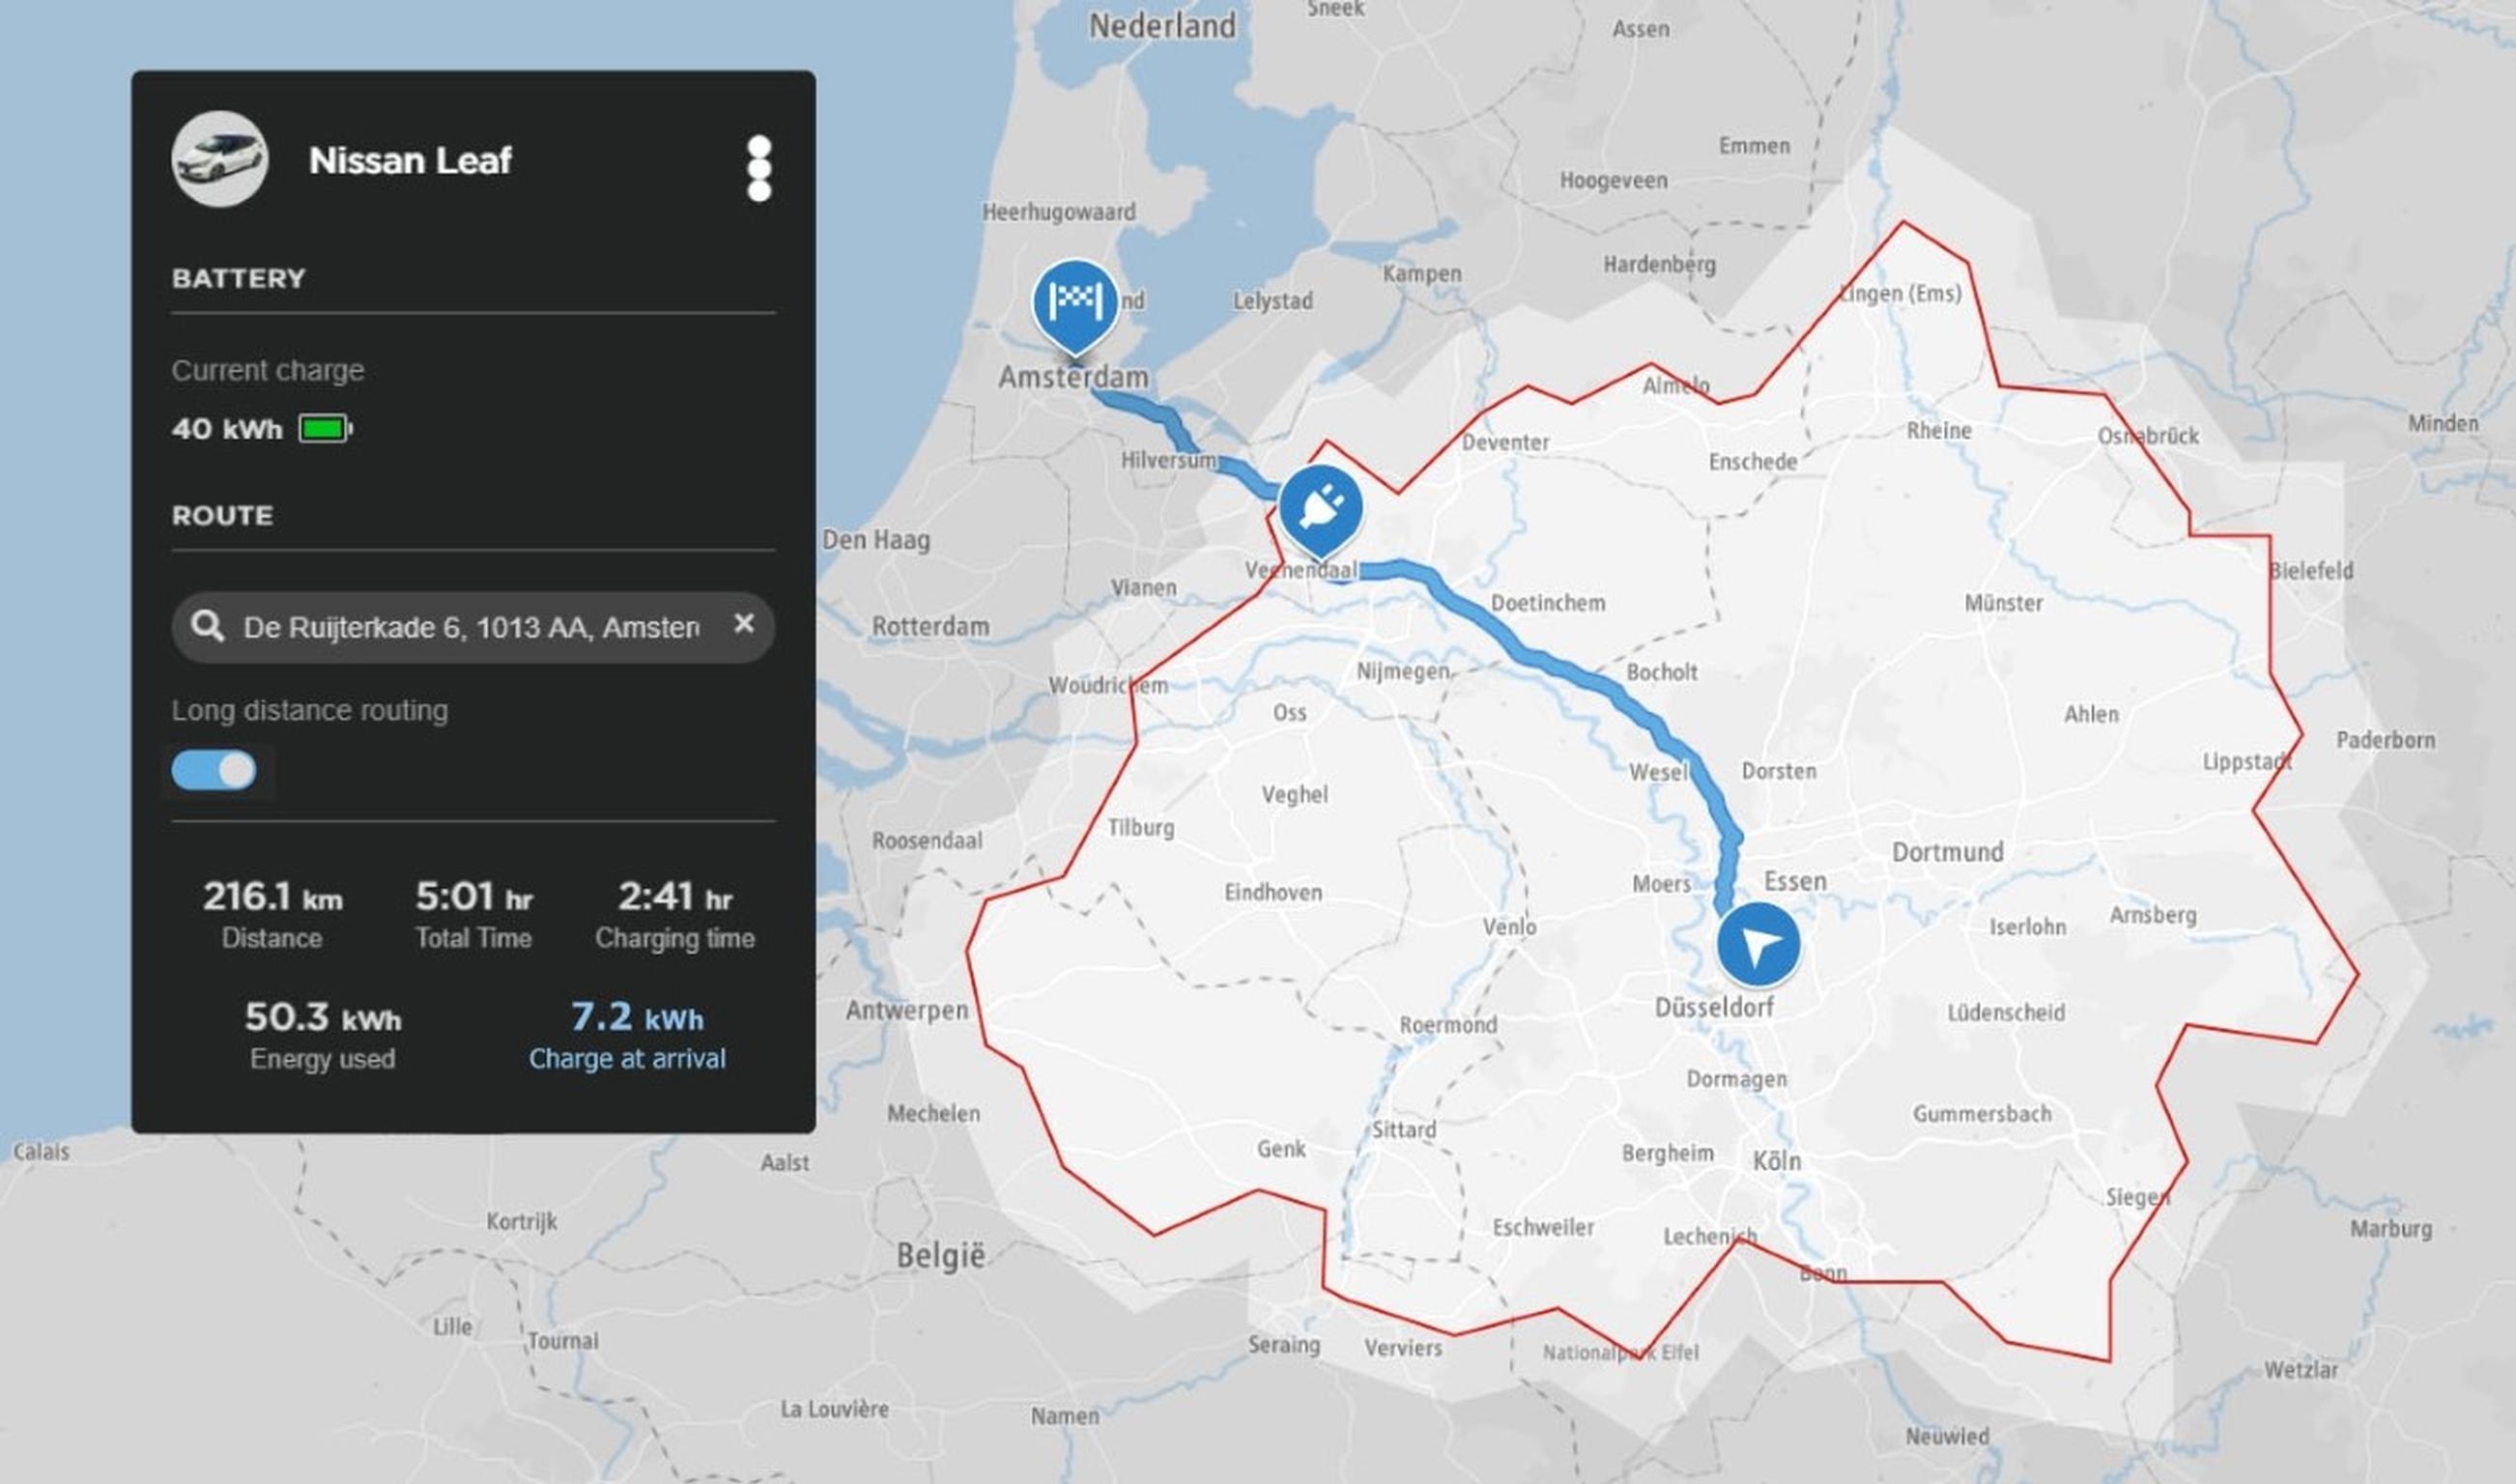Click the Den Haag label on map

click(x=876, y=540)
